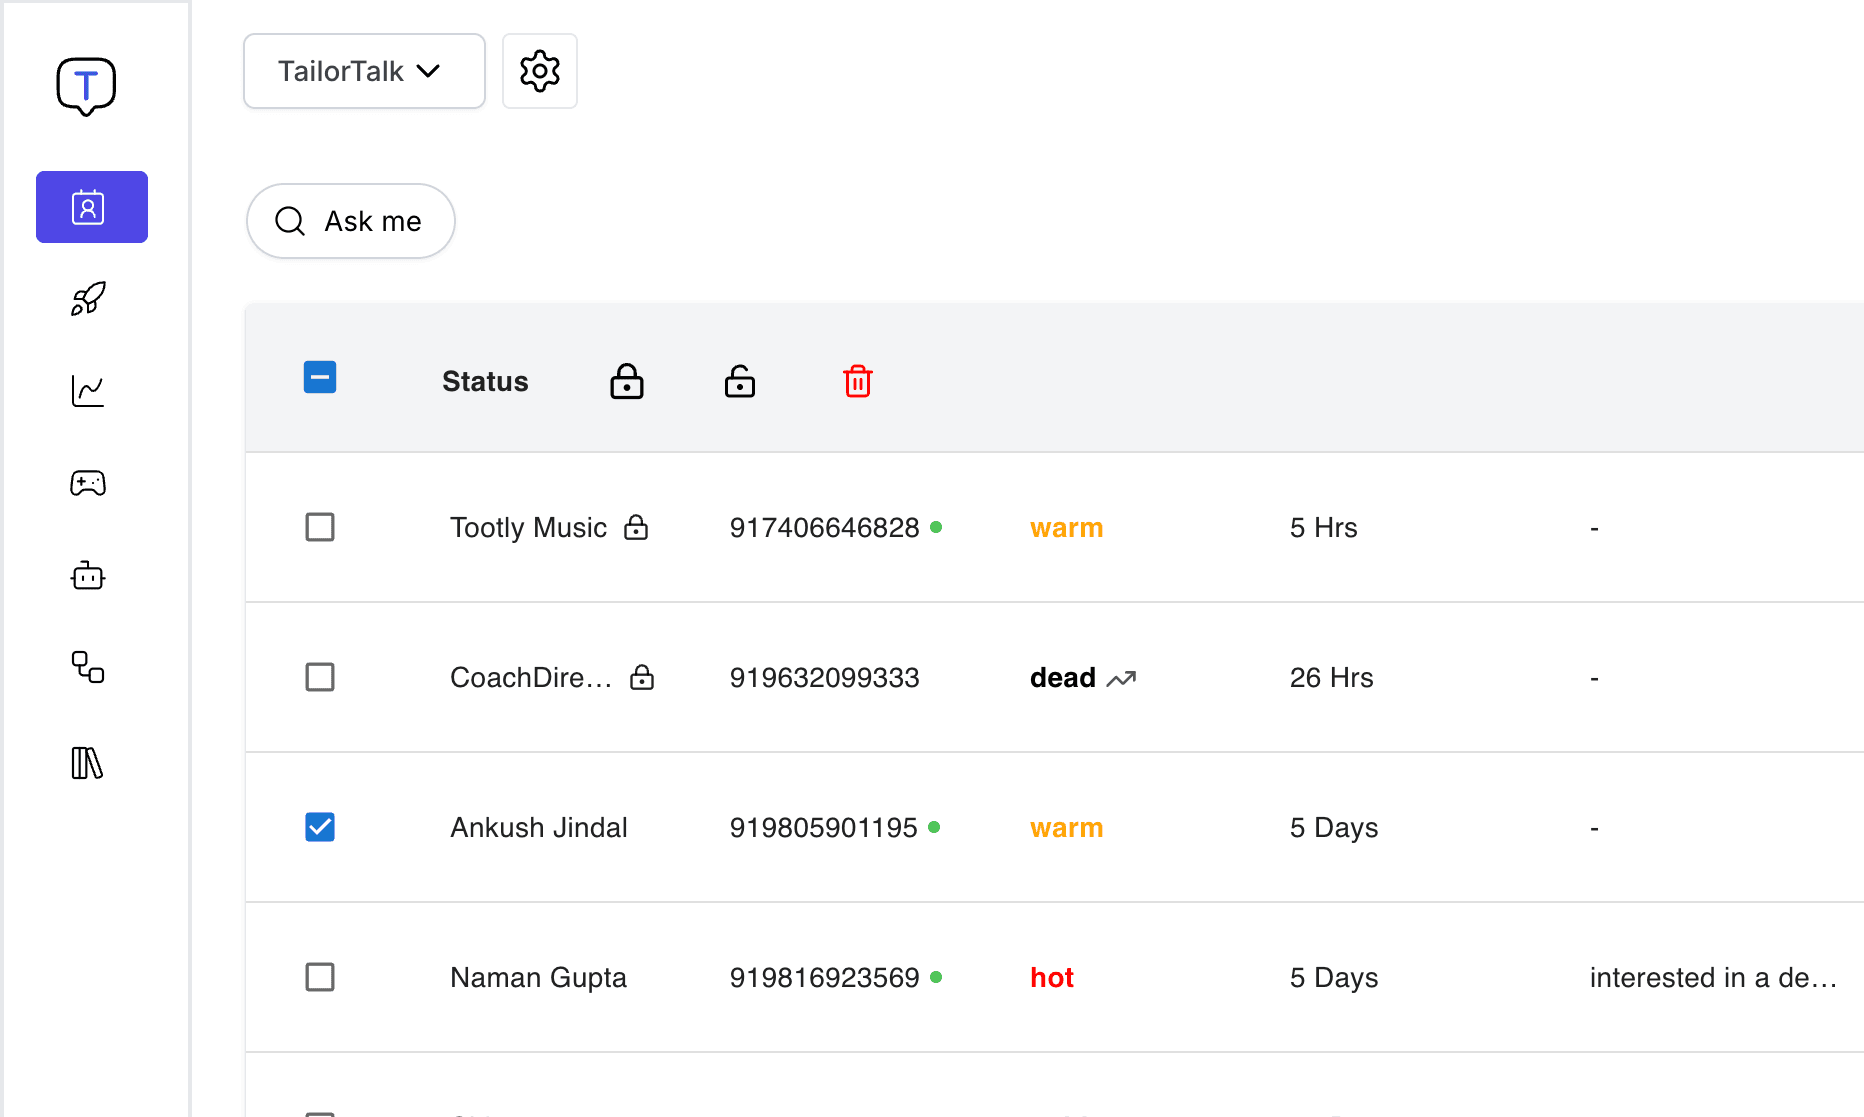Click trending arrow next to dead status
The height and width of the screenshot is (1117, 1864).
point(1121,679)
